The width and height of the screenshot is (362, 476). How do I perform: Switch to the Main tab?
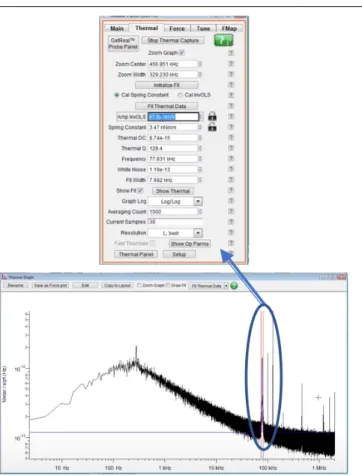click(x=116, y=29)
